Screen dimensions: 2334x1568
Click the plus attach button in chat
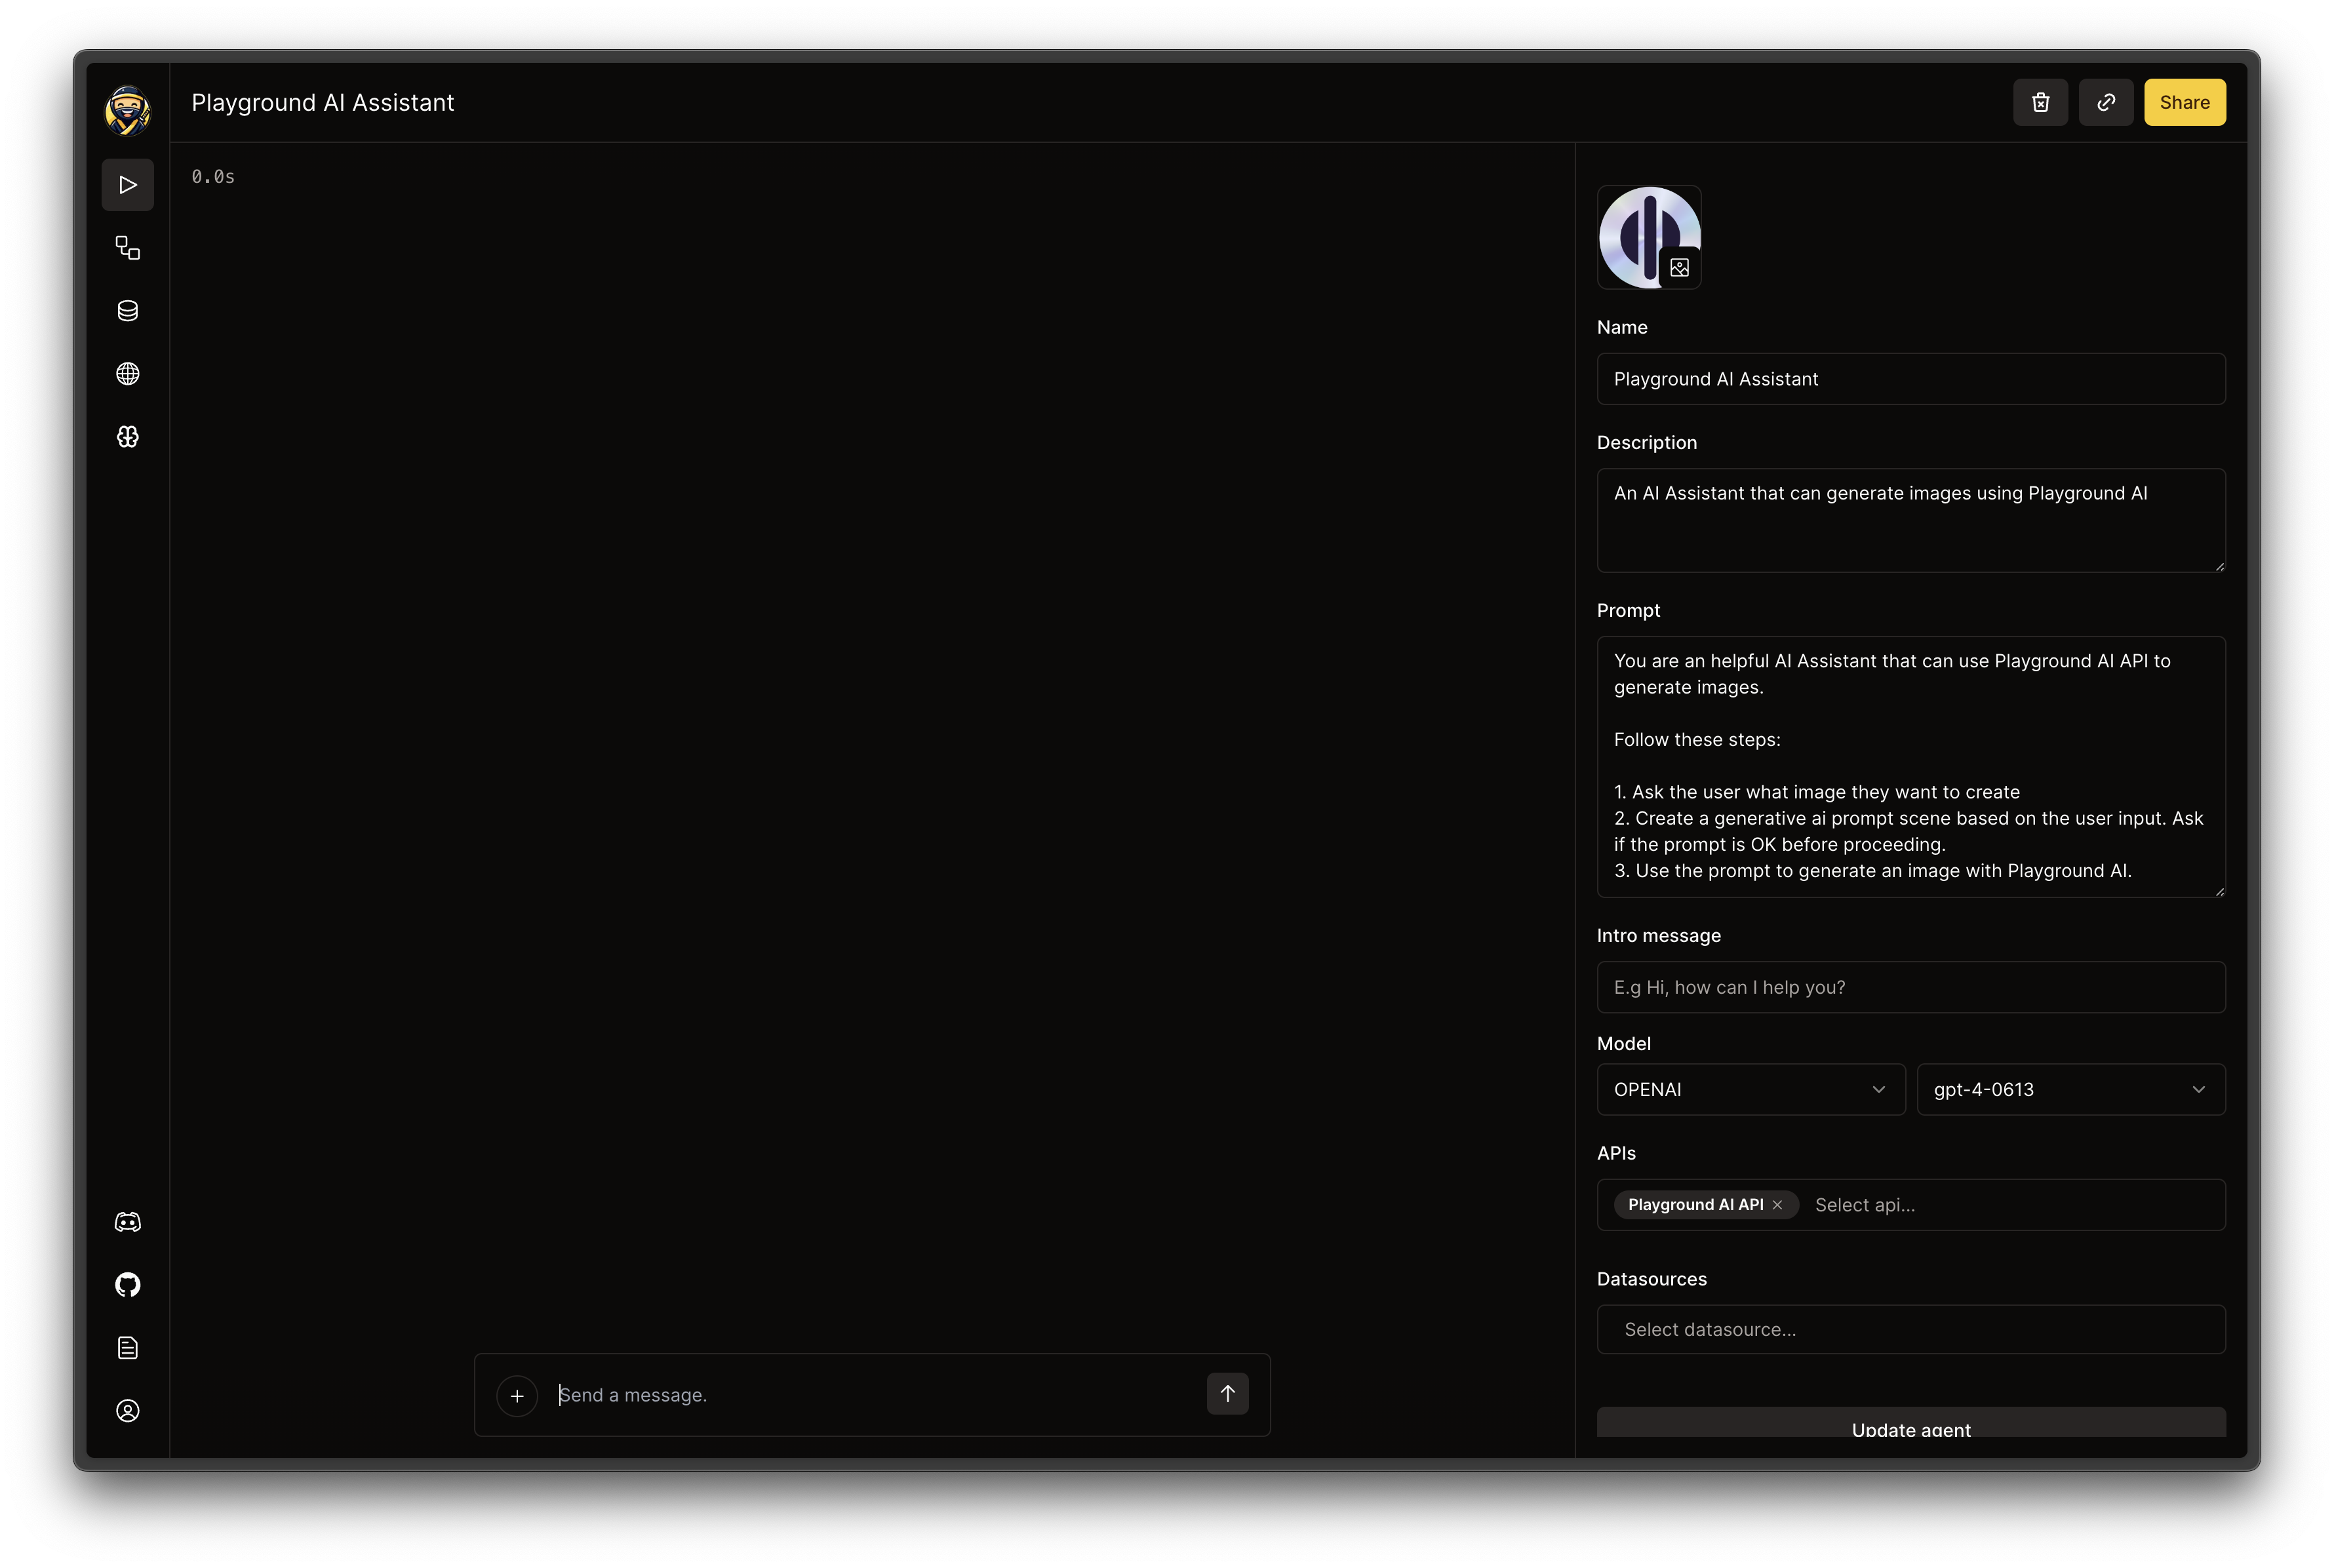click(x=517, y=1395)
